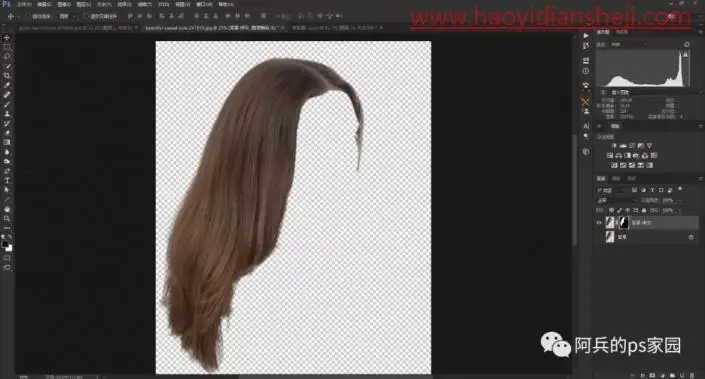
Task: Switch to the 路径 (Paths) tab
Action: coord(632,178)
